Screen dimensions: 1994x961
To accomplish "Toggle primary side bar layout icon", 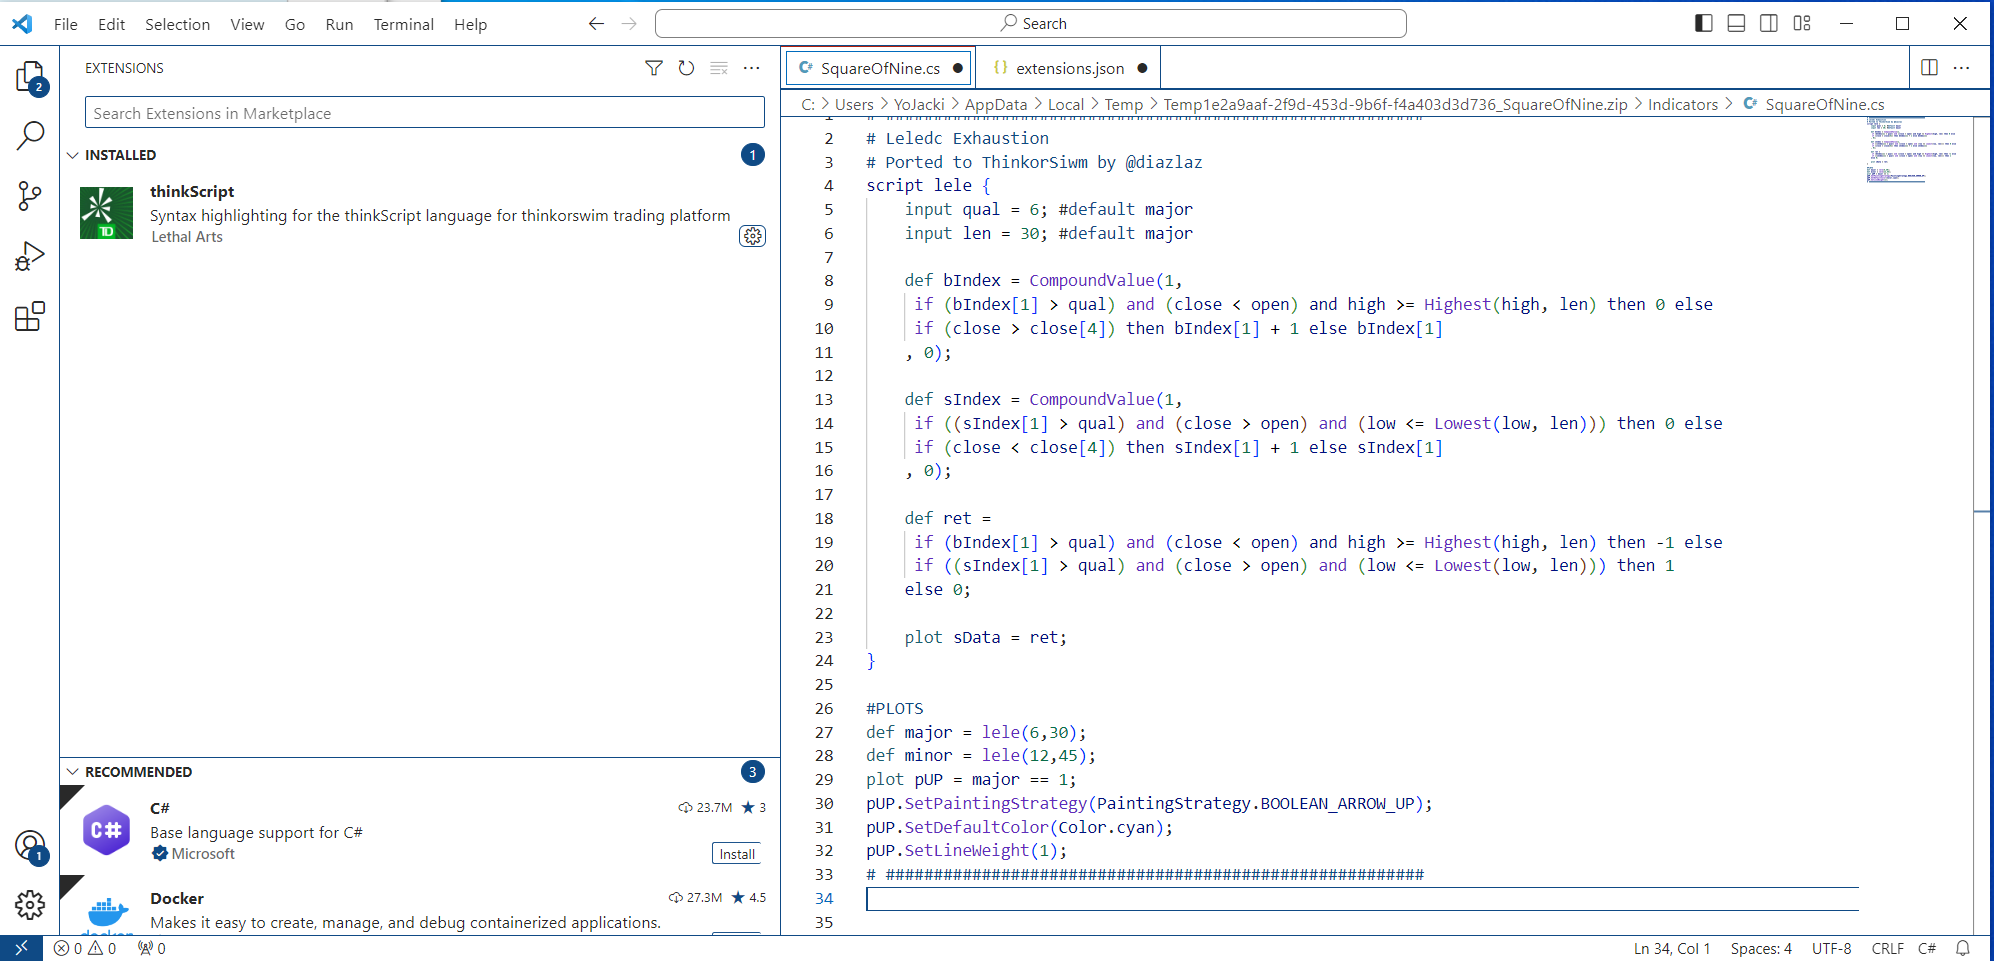I will 1704,24.
